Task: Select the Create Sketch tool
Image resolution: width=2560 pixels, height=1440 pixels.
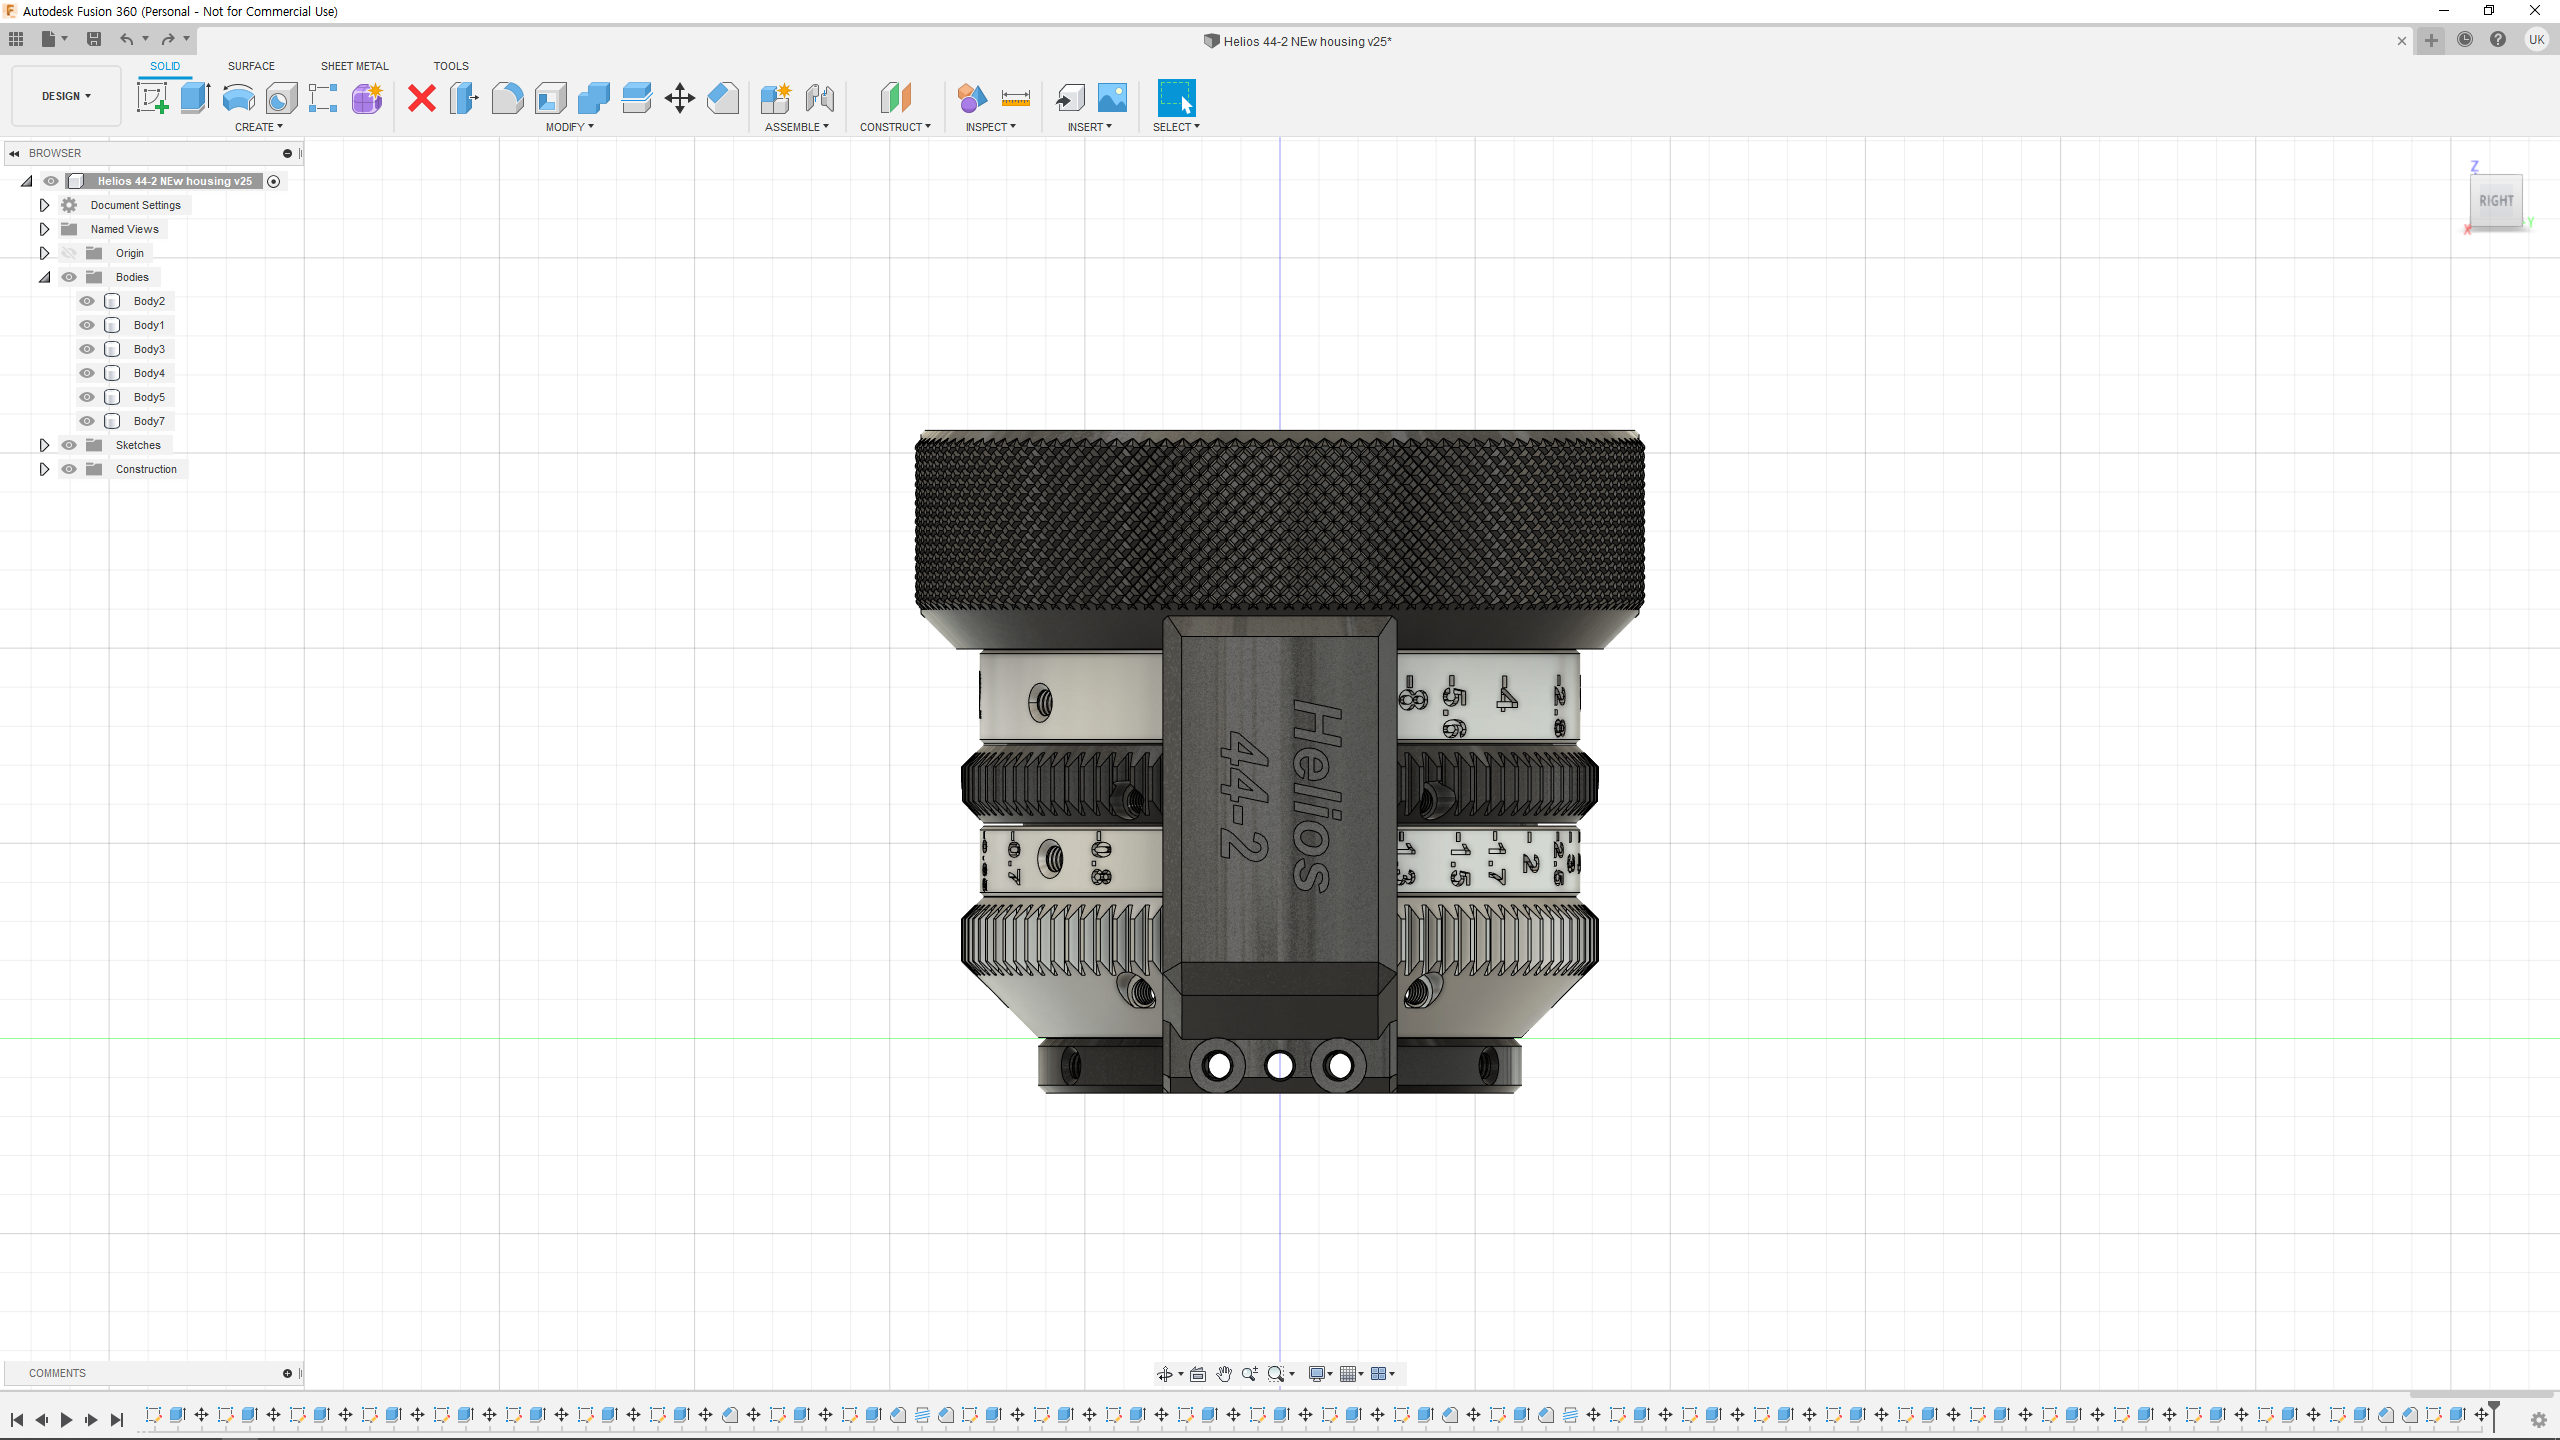Action: pyautogui.click(x=152, y=98)
